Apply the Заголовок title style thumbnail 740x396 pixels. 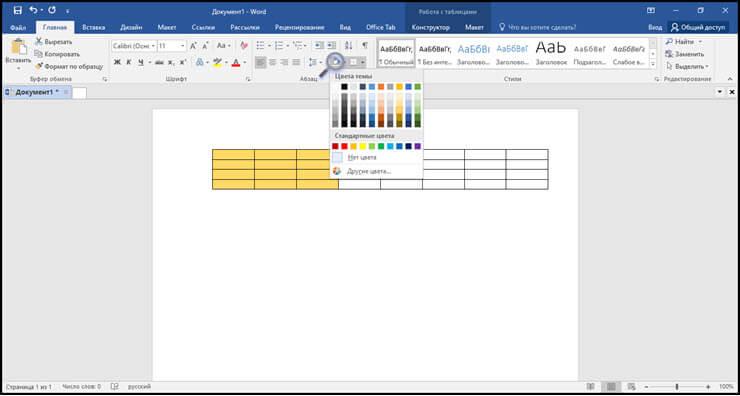pyautogui.click(x=552, y=52)
